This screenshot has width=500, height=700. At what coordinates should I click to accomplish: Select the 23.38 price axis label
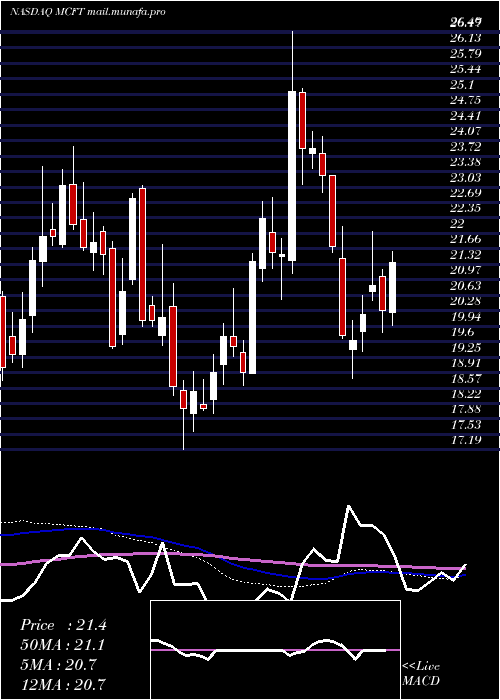(466, 162)
